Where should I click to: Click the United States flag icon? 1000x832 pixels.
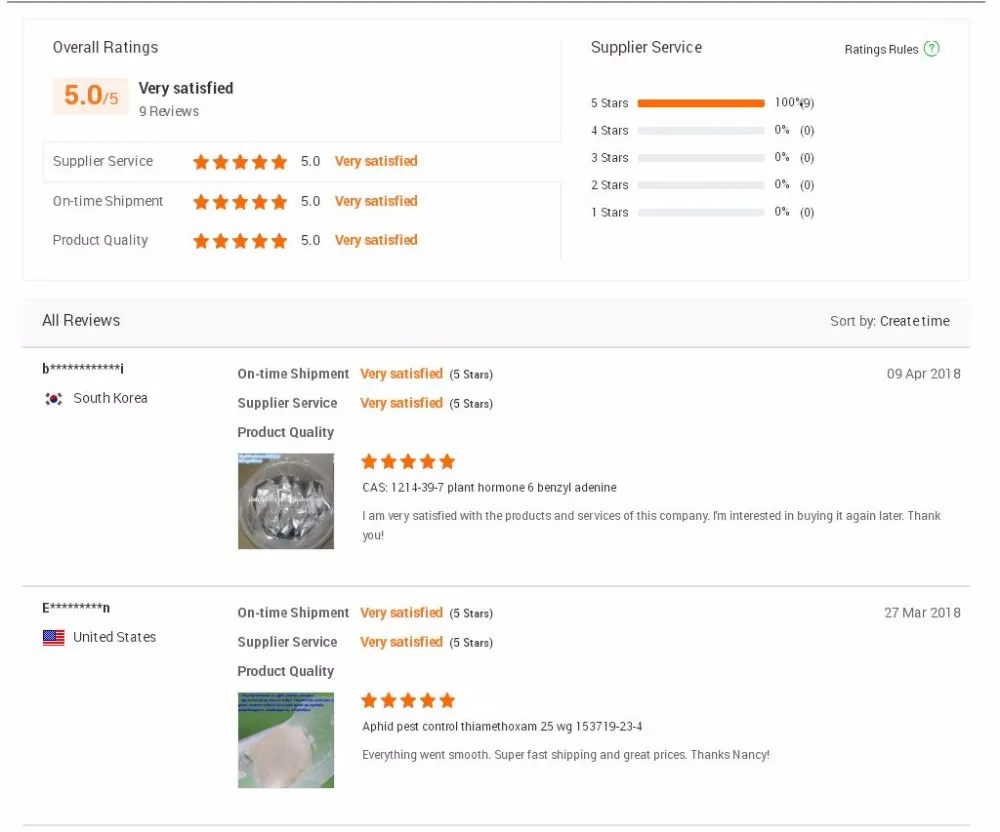[x=54, y=638]
